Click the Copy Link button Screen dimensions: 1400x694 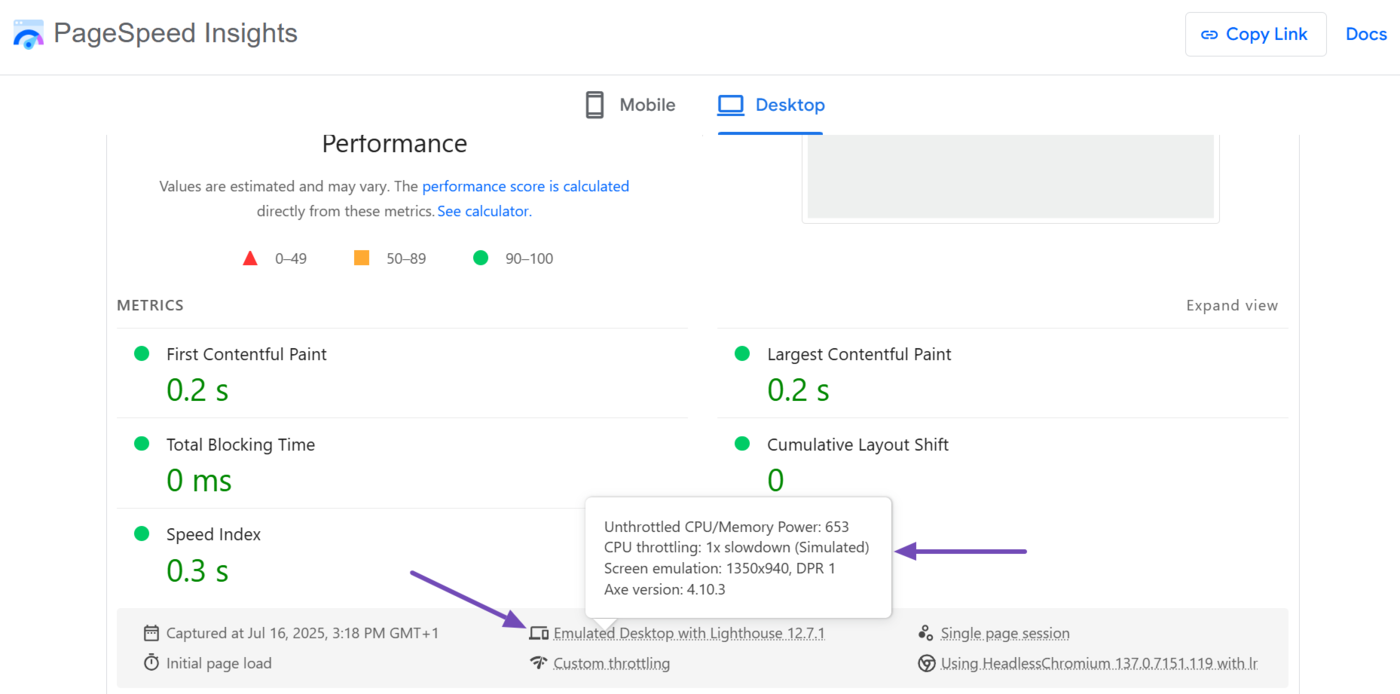tap(1256, 34)
